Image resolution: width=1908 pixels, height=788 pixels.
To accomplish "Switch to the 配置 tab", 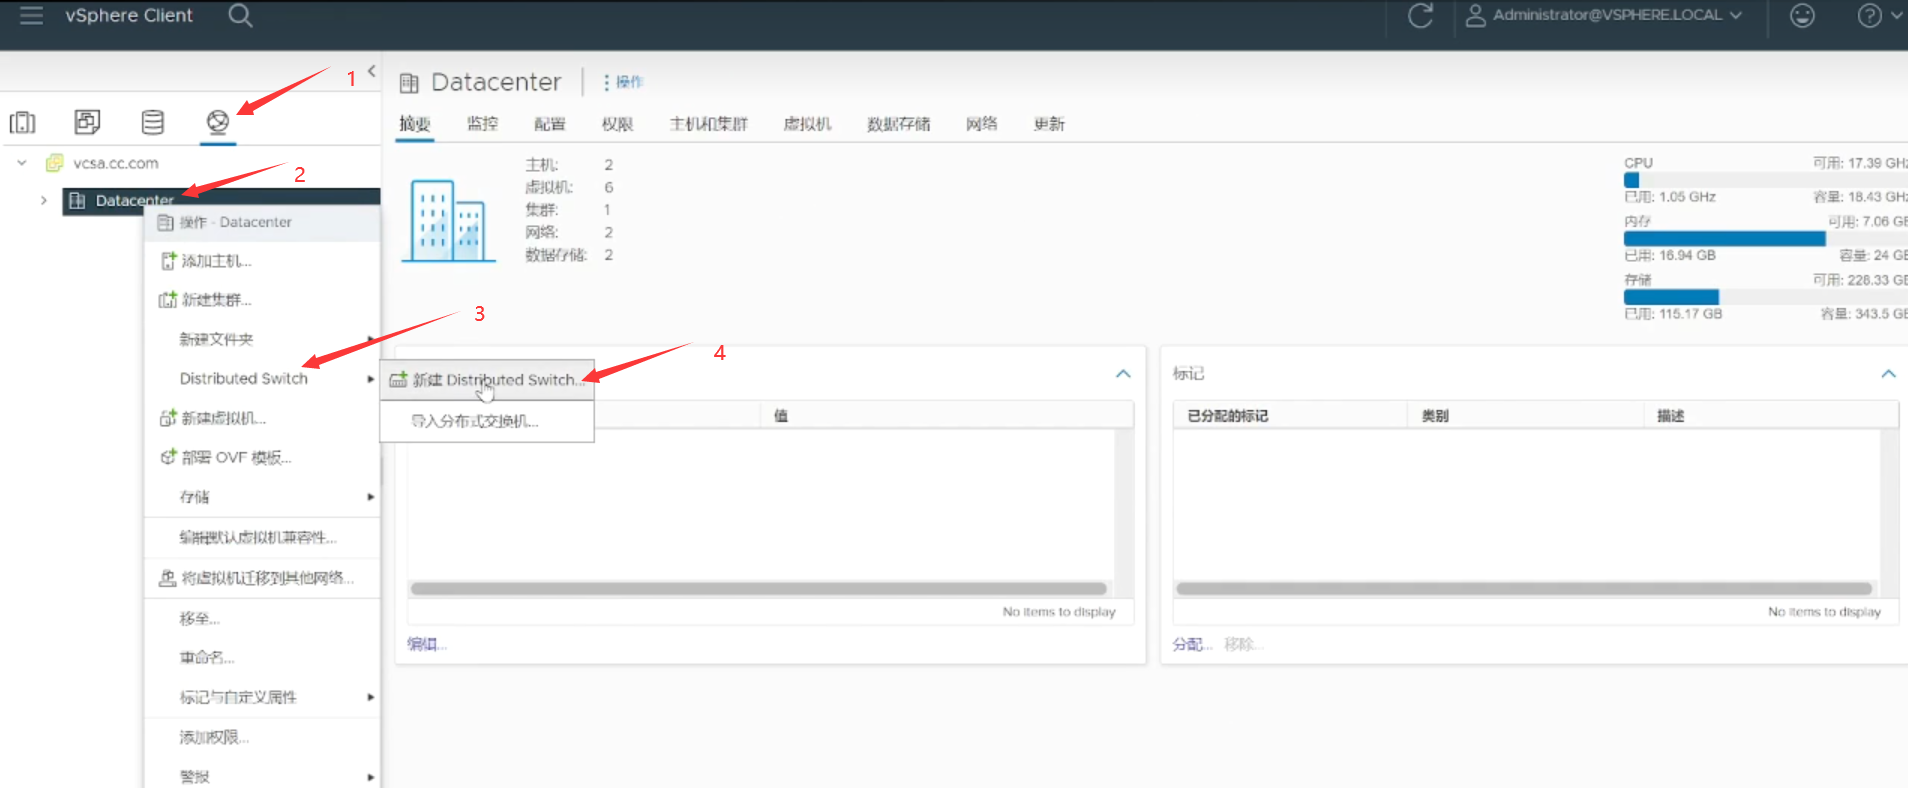I will pos(549,124).
